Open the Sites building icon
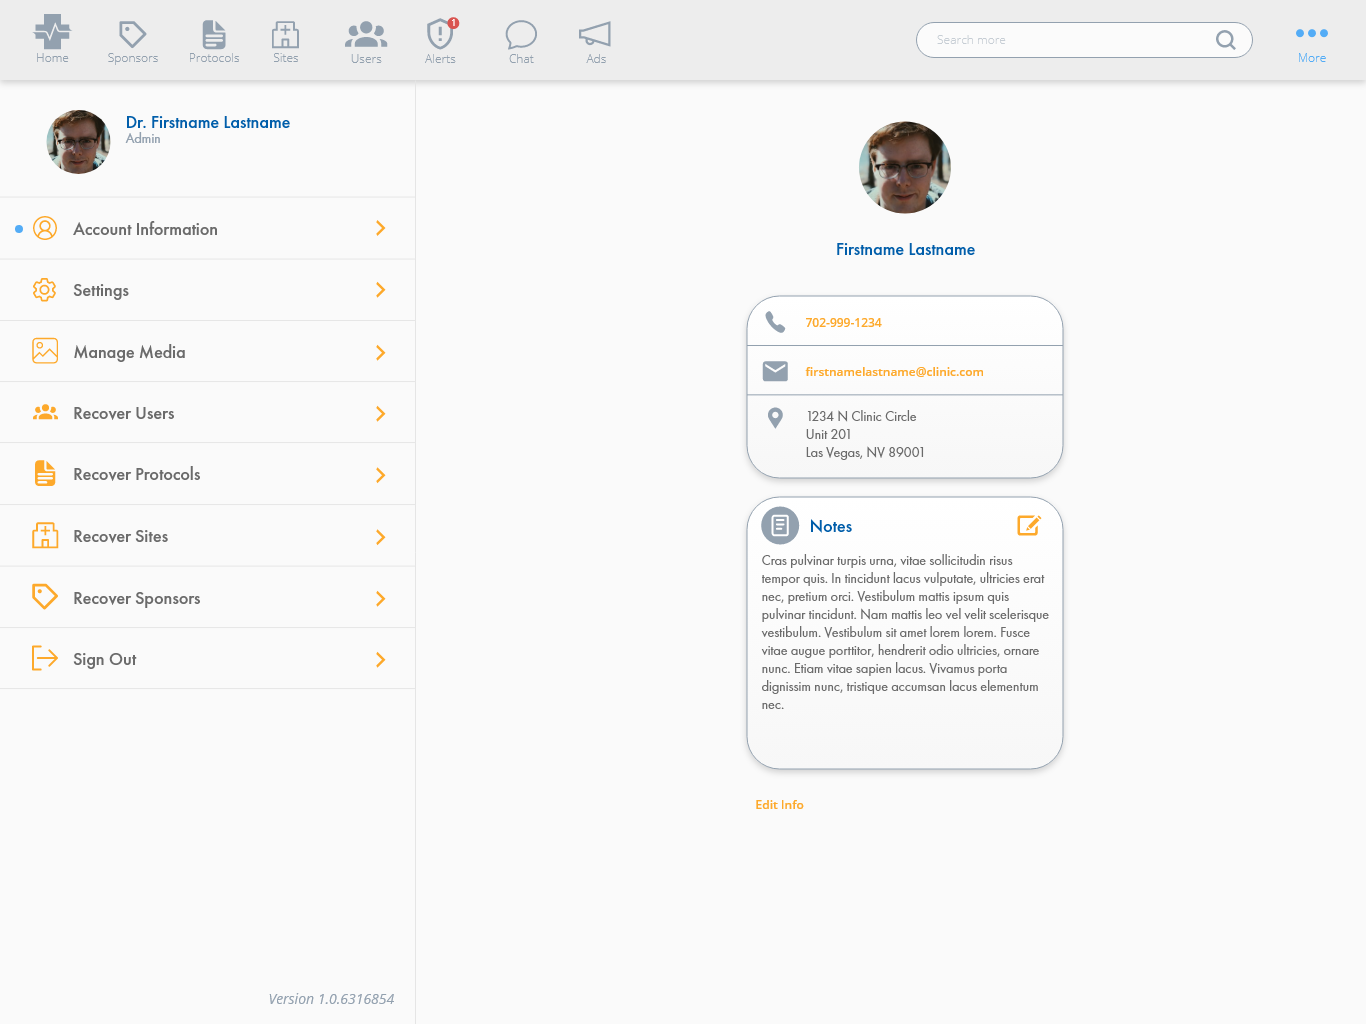 tap(286, 35)
